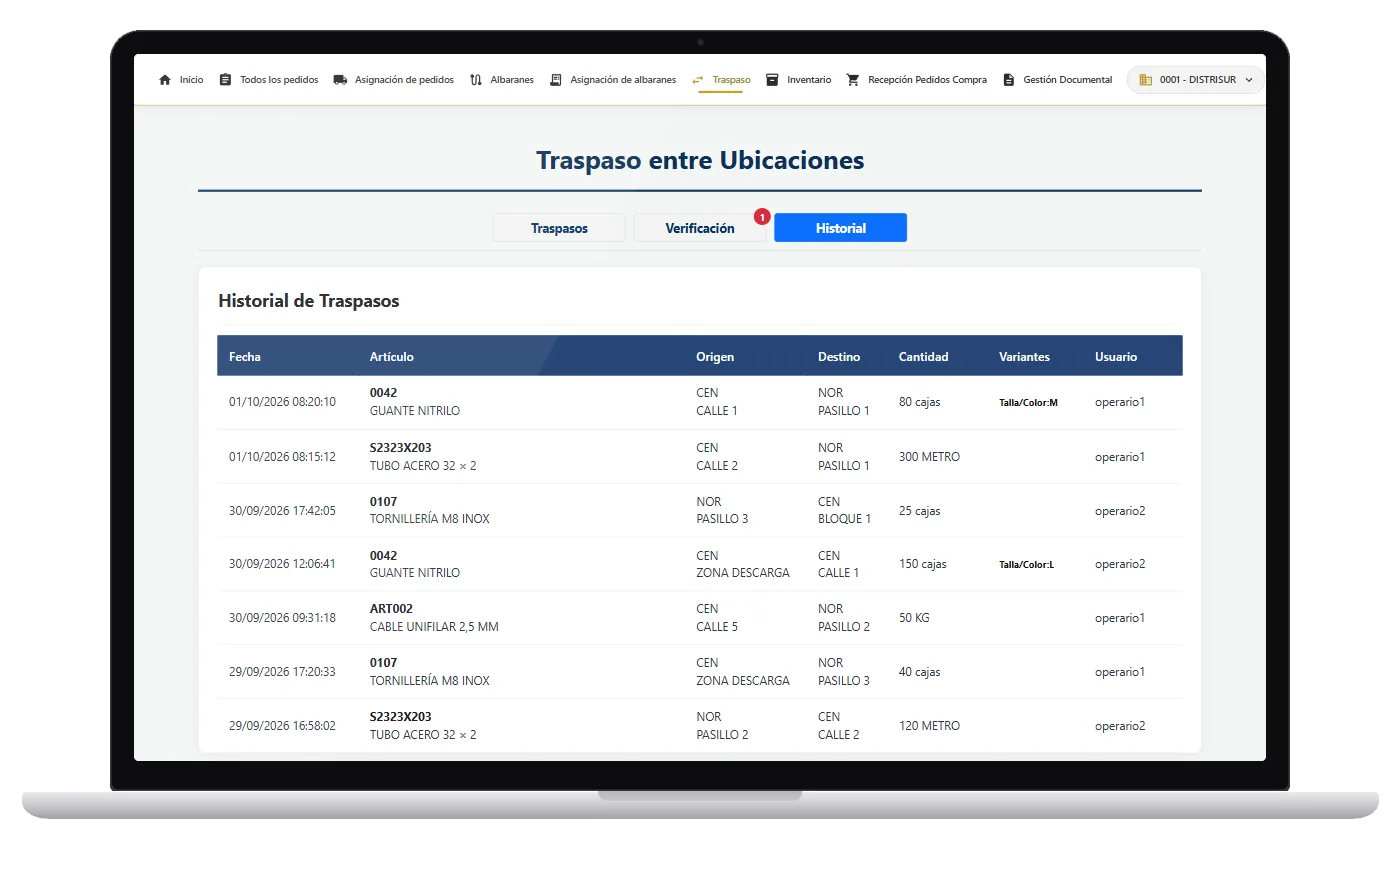
Task: Open Asignación de pedidos link
Action: [x=404, y=80]
